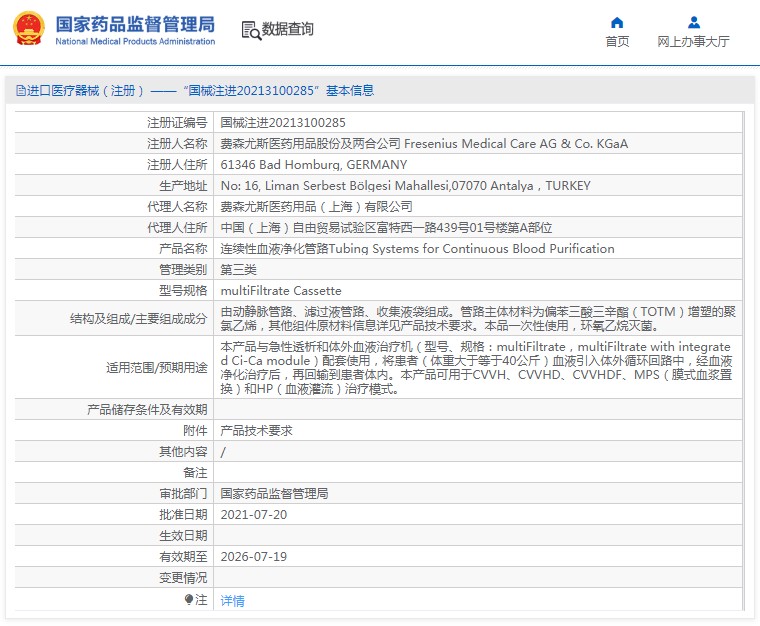The width and height of the screenshot is (760, 626).
Task: Click the 注册证编号 label
Action: click(x=177, y=123)
